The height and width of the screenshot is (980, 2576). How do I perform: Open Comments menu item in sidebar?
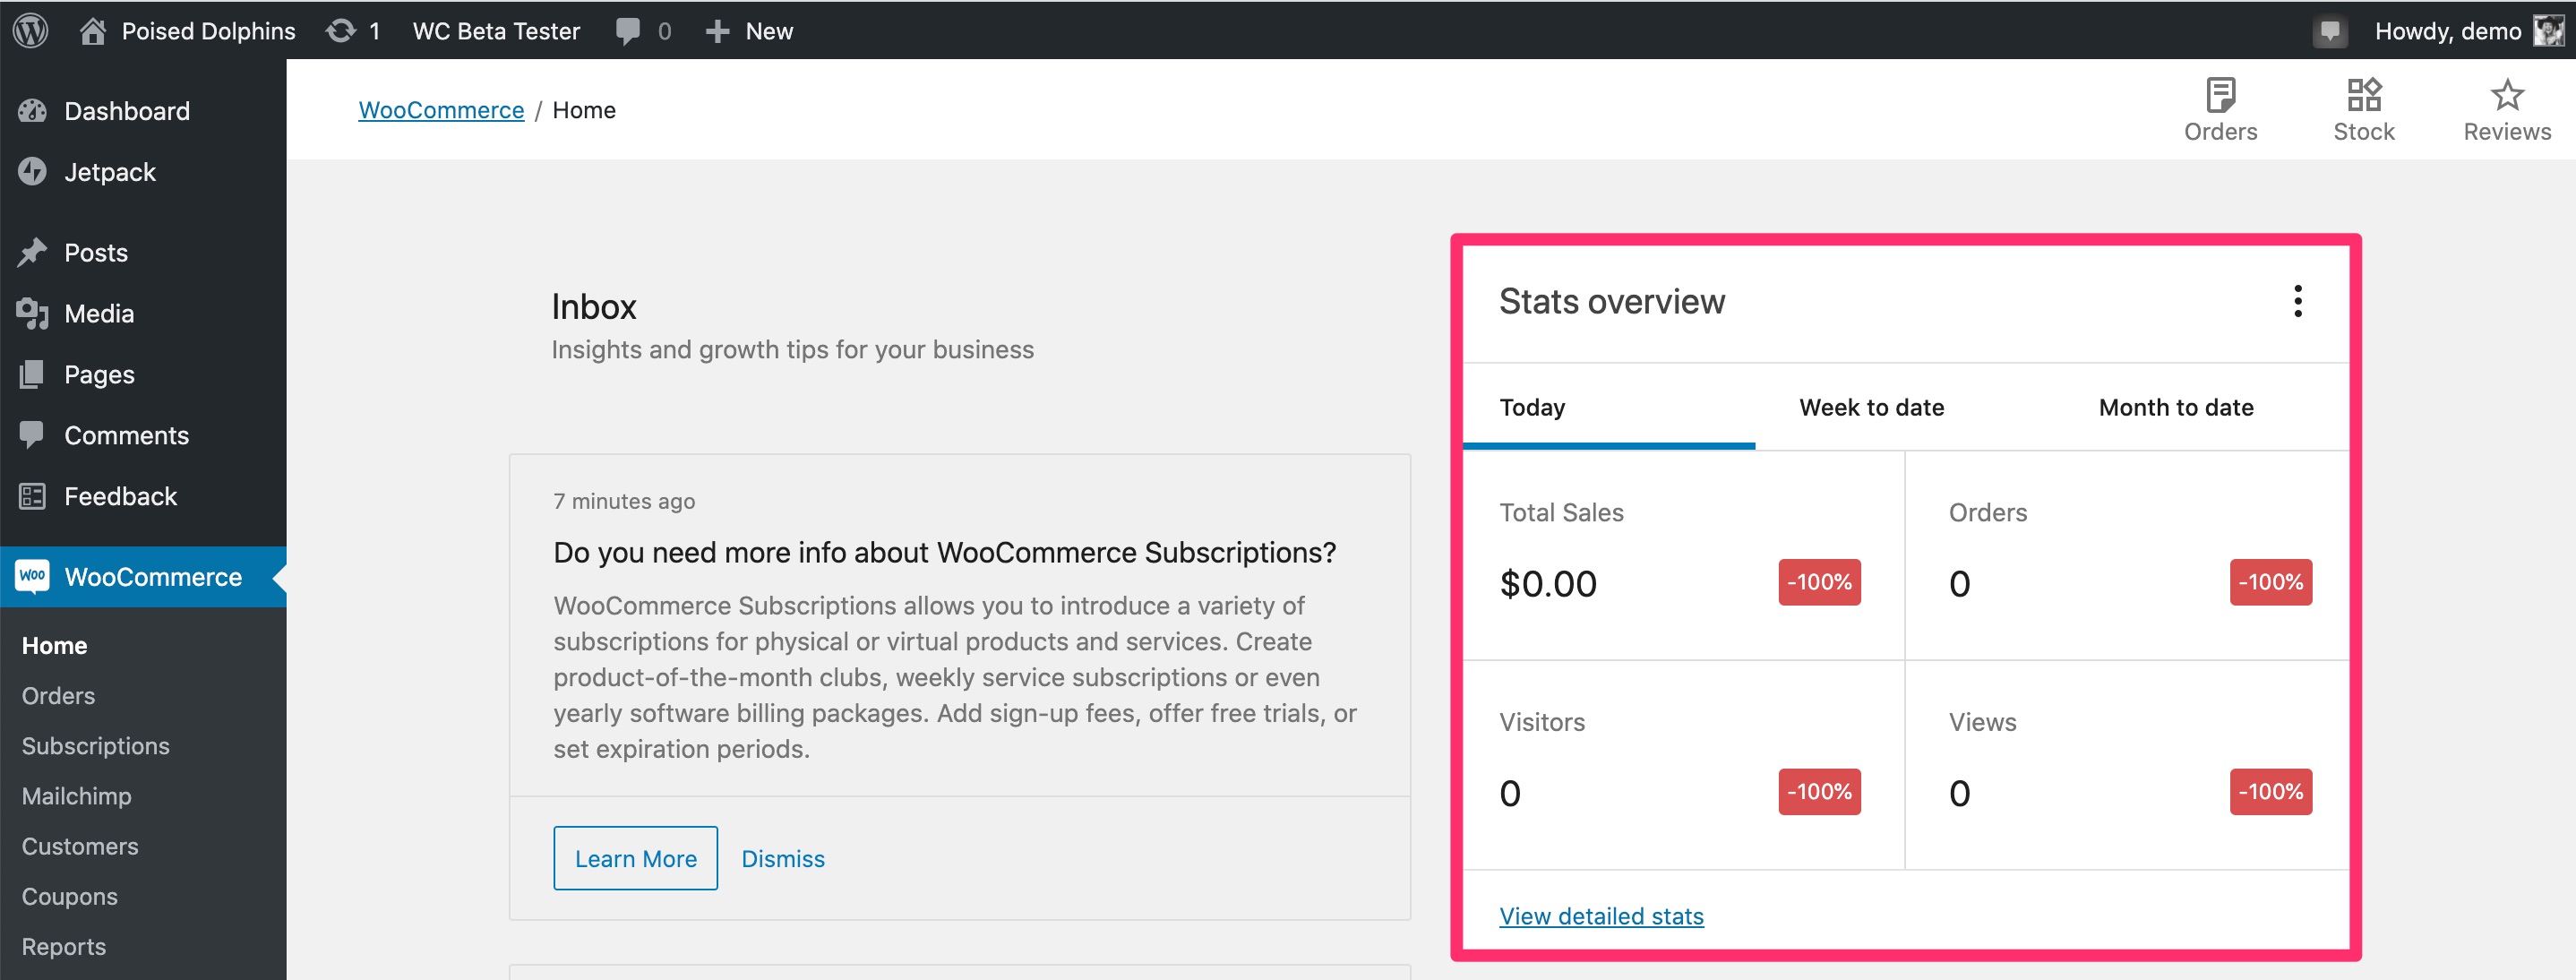[x=143, y=435]
